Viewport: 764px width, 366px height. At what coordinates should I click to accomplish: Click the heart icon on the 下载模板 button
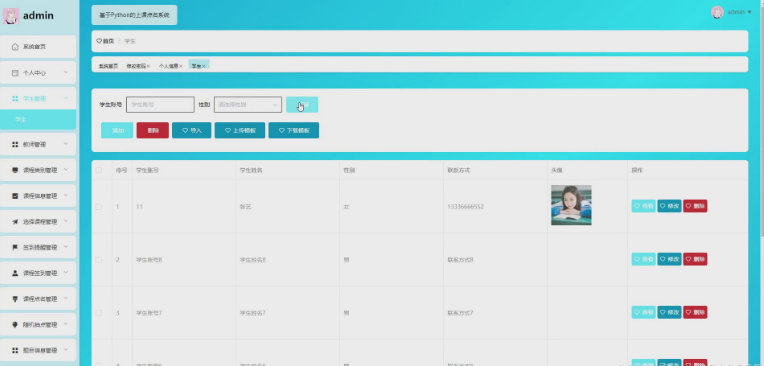coord(282,131)
